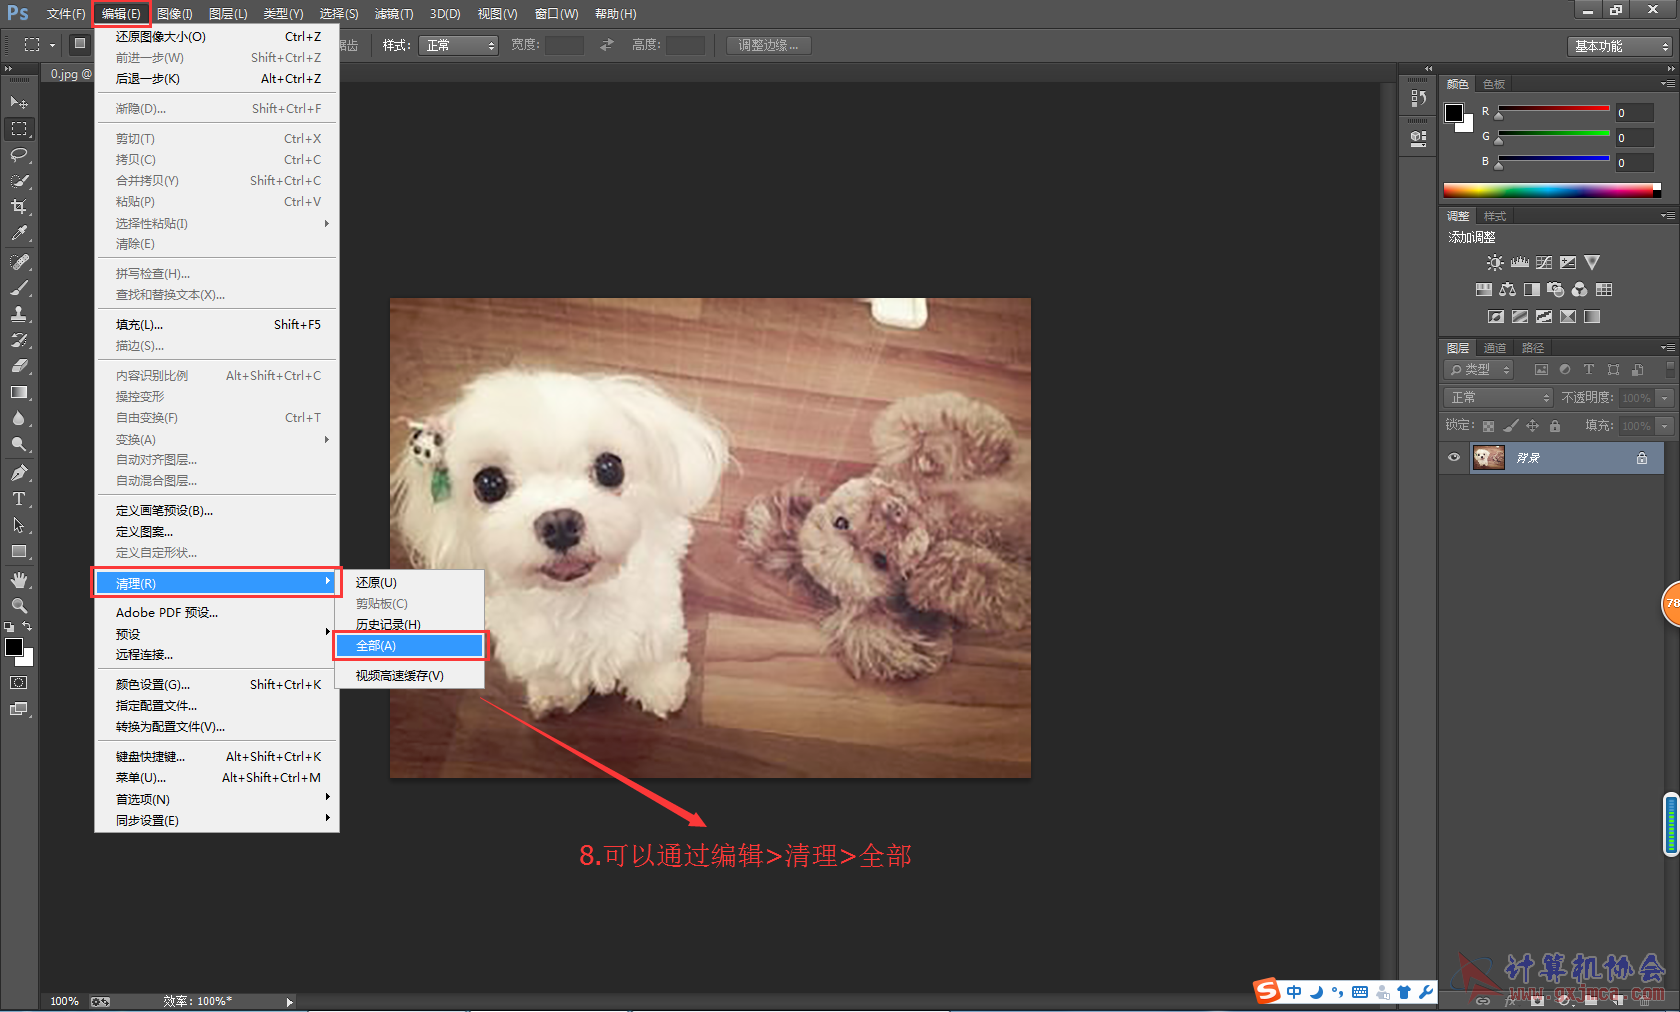
Task: Select the Spot Healing Brush tool
Action: (19, 262)
